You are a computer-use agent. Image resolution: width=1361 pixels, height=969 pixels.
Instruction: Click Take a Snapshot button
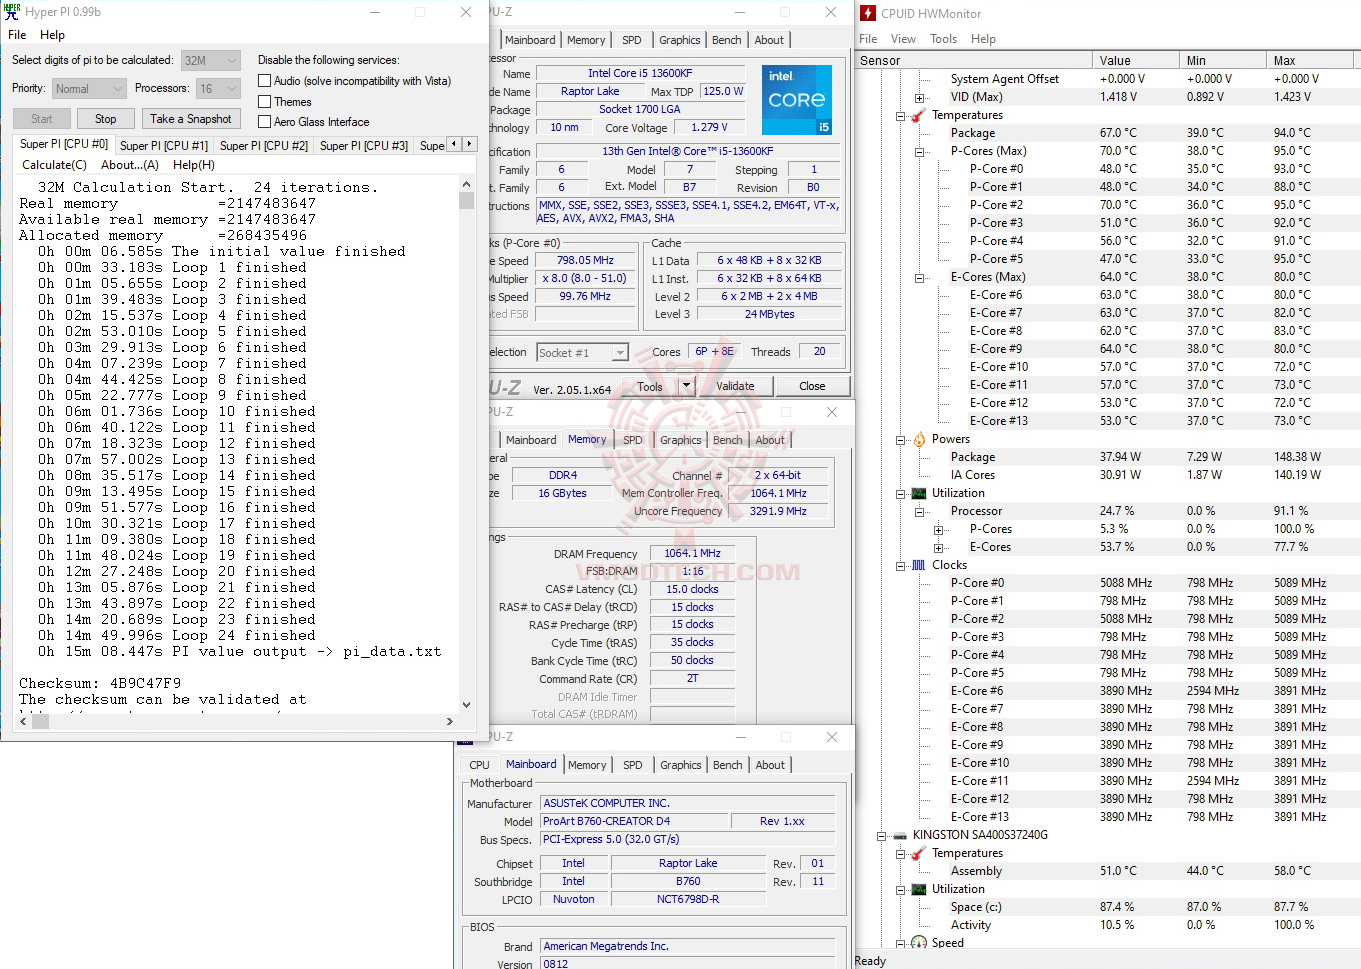(x=191, y=119)
